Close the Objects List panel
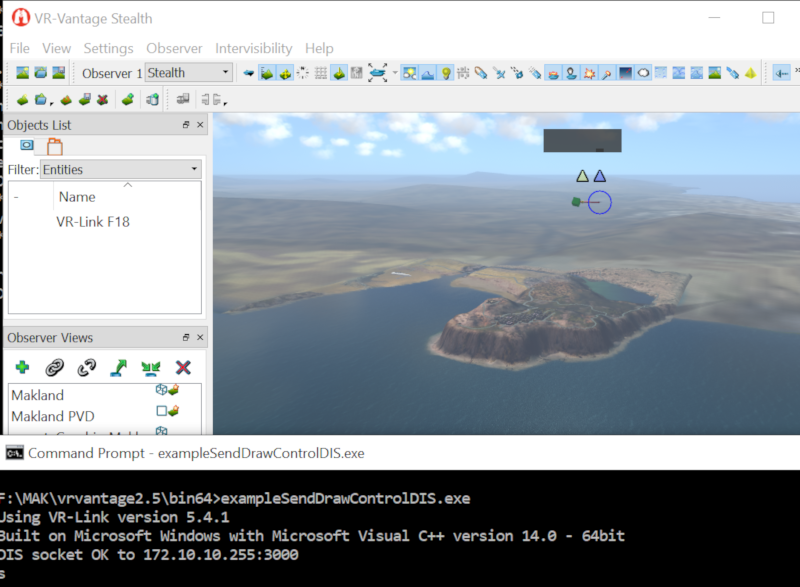The height and width of the screenshot is (587, 800). click(x=200, y=125)
